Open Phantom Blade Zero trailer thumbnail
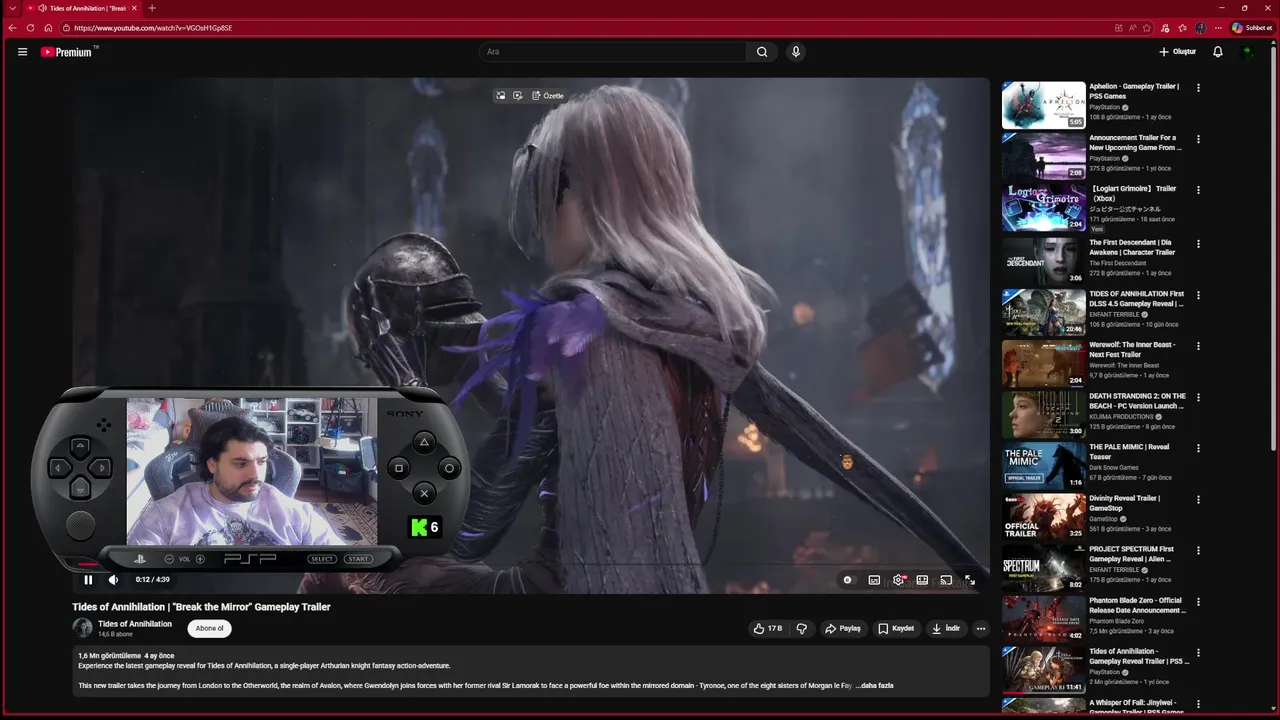 click(x=1044, y=618)
